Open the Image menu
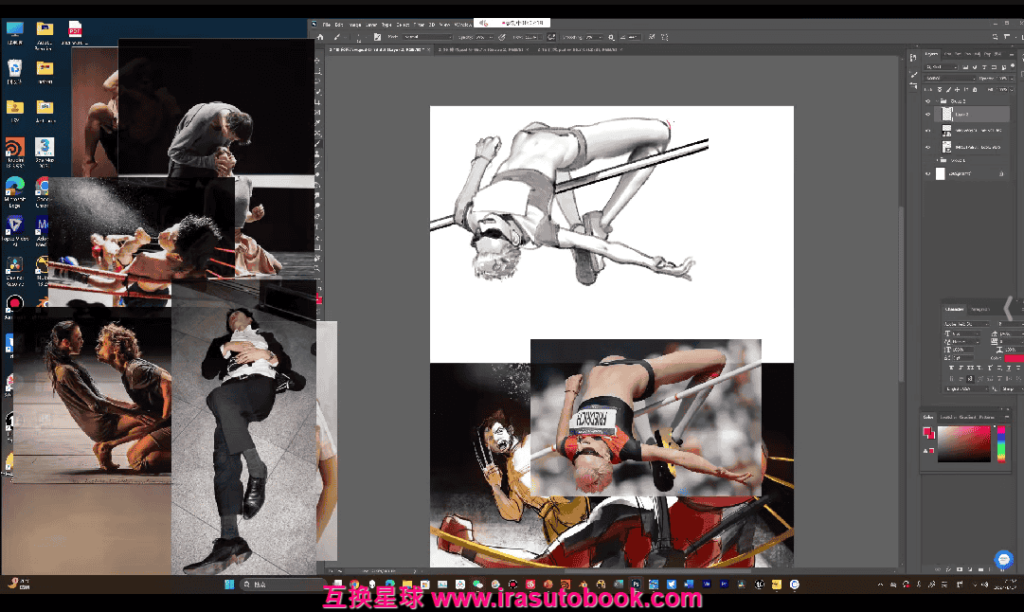 [x=355, y=25]
